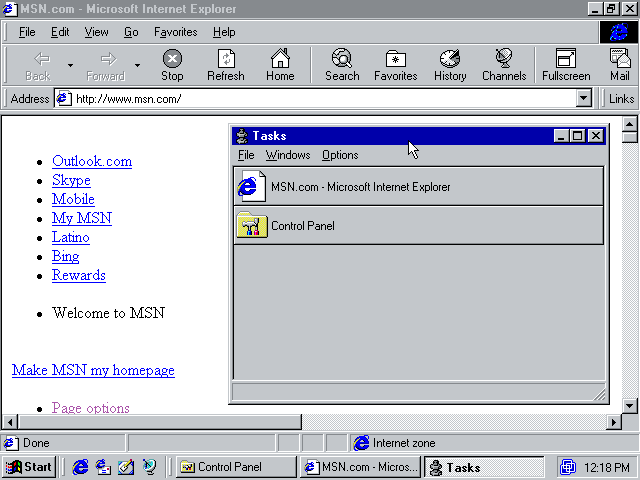
Task: Switch to Fullscreen mode
Action: 566,65
